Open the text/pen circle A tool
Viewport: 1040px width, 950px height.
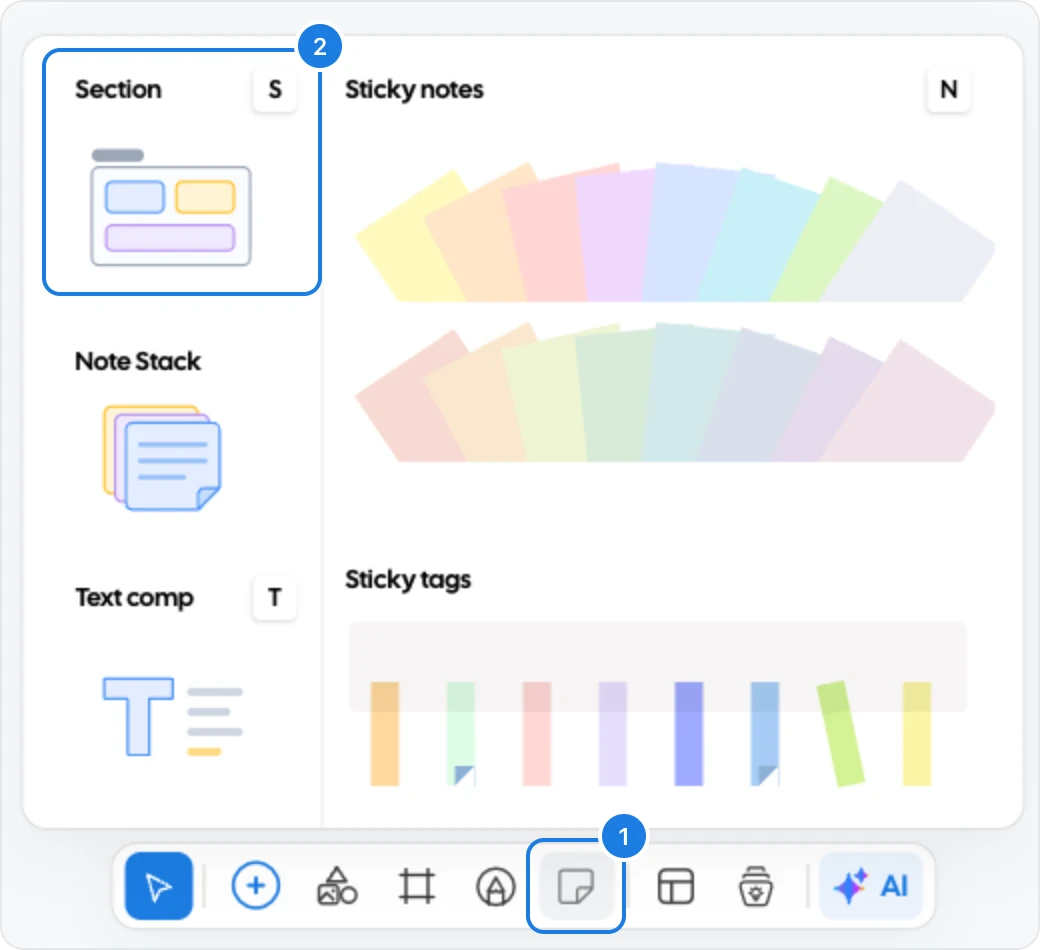click(x=495, y=887)
